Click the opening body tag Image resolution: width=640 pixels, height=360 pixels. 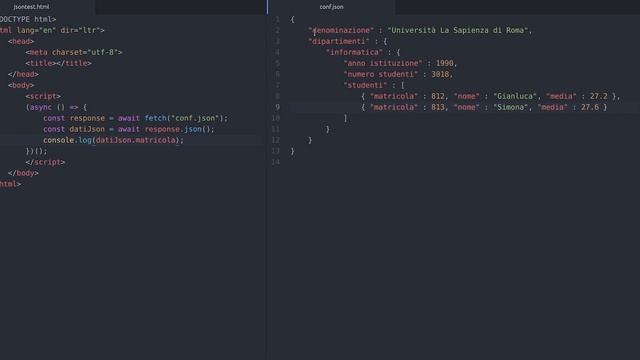coord(21,85)
